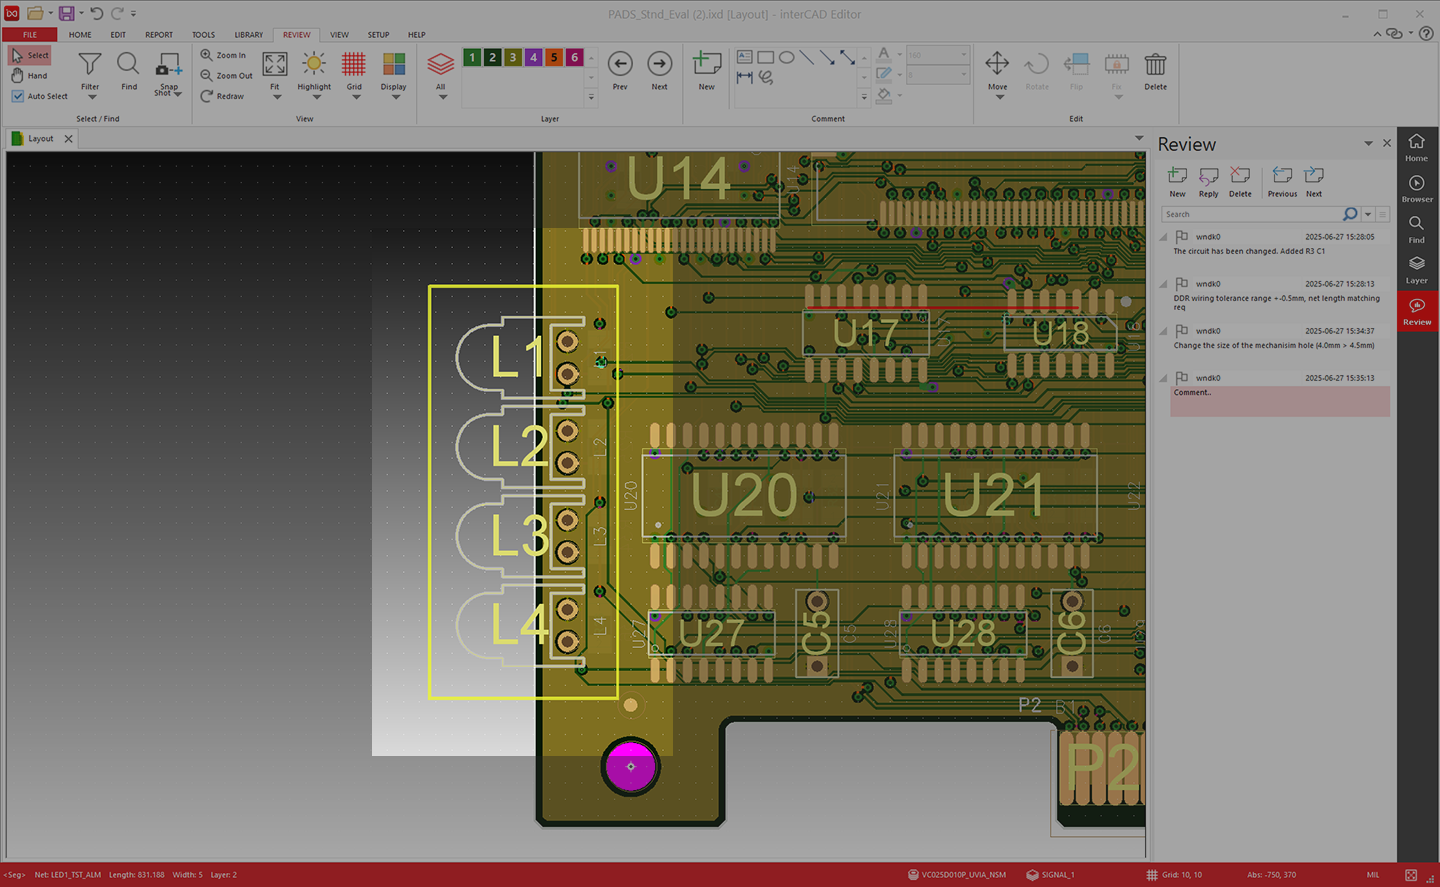Switch to the LIBRARY ribbon tab
Image resolution: width=1440 pixels, height=887 pixels.
tap(248, 35)
